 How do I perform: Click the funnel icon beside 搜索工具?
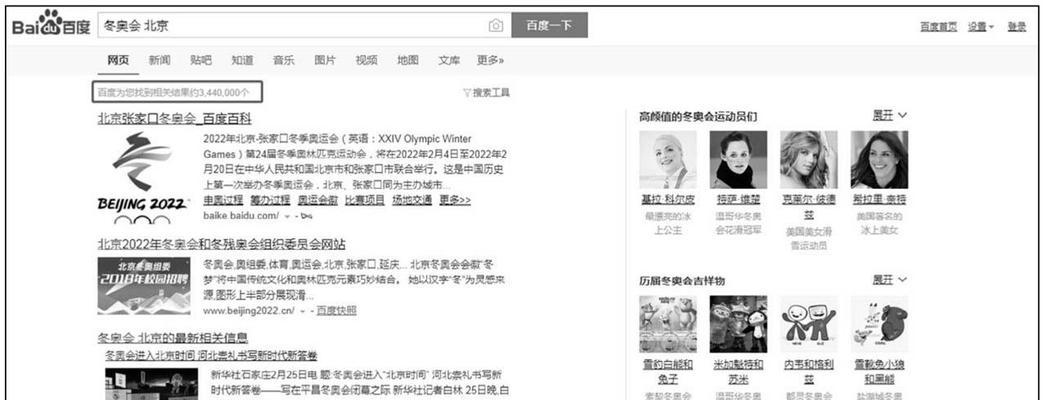pyautogui.click(x=467, y=93)
